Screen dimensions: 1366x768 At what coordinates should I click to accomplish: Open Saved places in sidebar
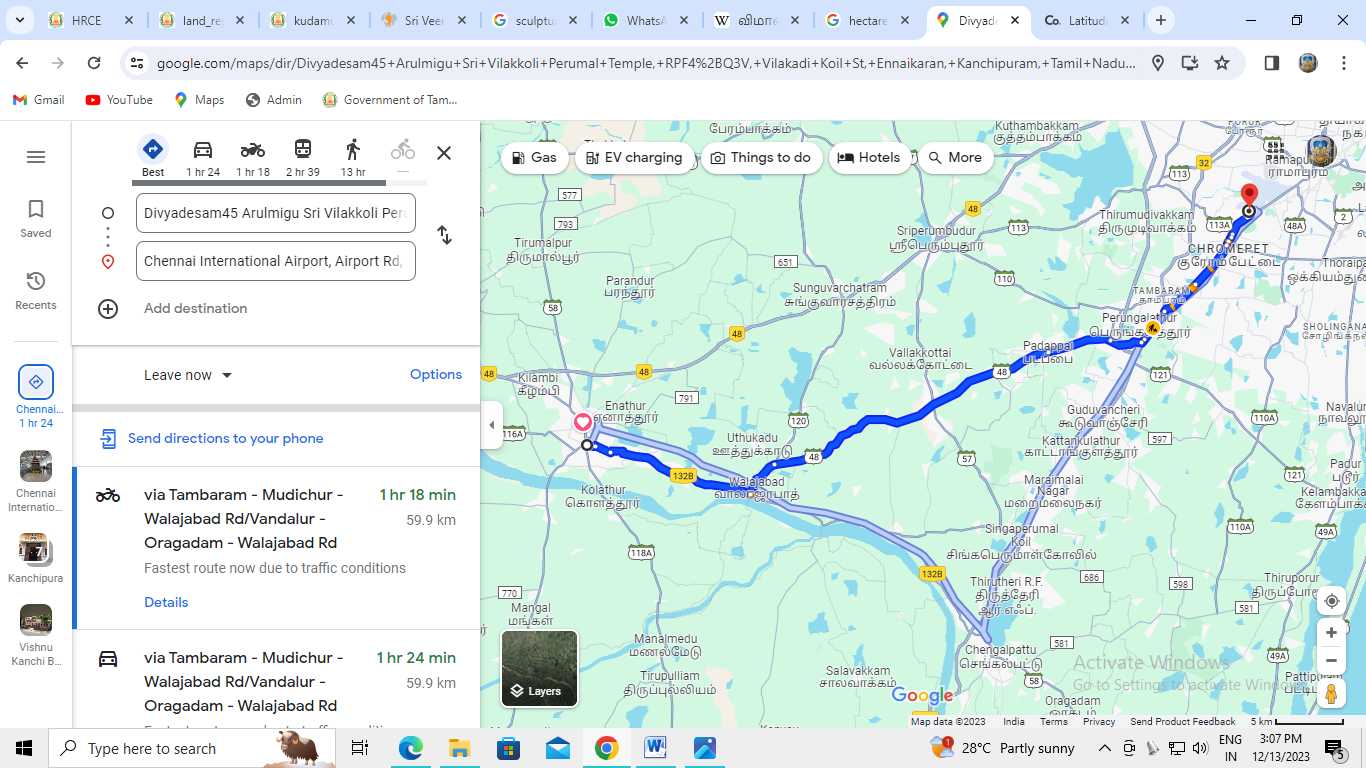[36, 218]
